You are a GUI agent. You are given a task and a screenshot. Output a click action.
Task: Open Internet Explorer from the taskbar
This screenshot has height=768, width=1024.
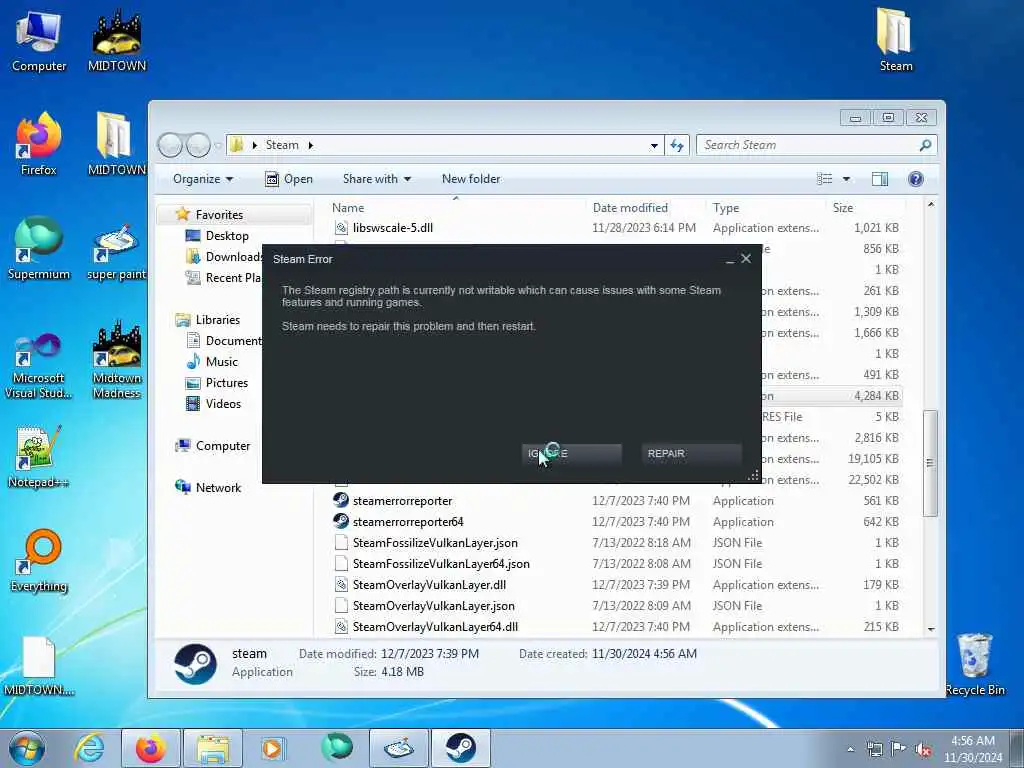click(89, 748)
